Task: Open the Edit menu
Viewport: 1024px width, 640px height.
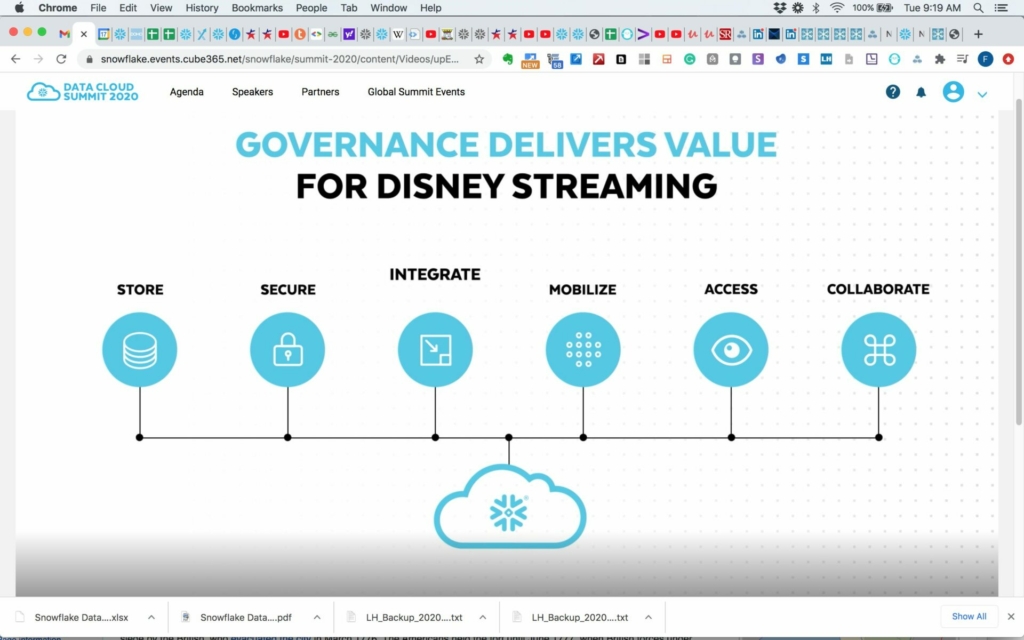Action: tap(128, 8)
